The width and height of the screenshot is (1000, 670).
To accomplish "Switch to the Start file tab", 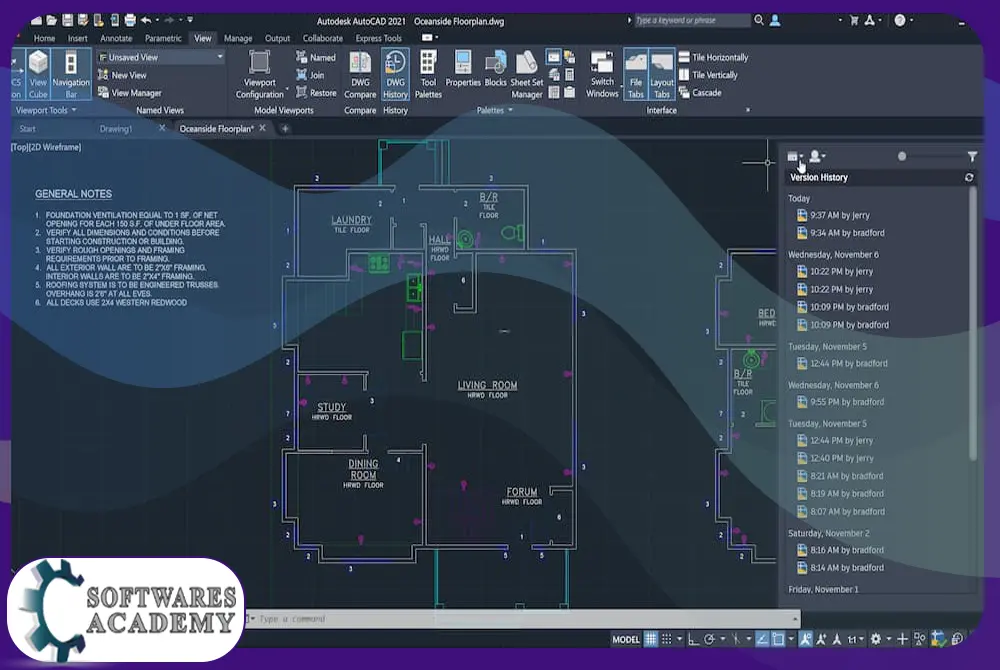I will point(27,129).
